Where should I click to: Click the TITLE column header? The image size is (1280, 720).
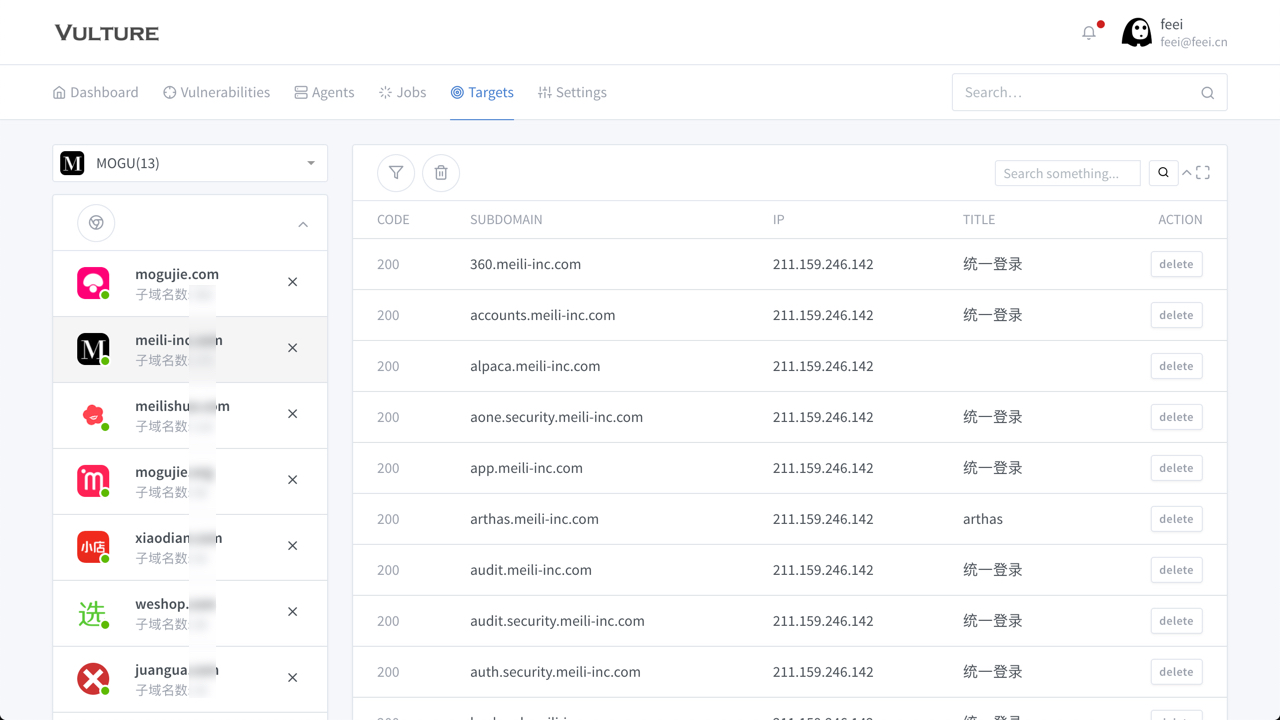coord(979,219)
